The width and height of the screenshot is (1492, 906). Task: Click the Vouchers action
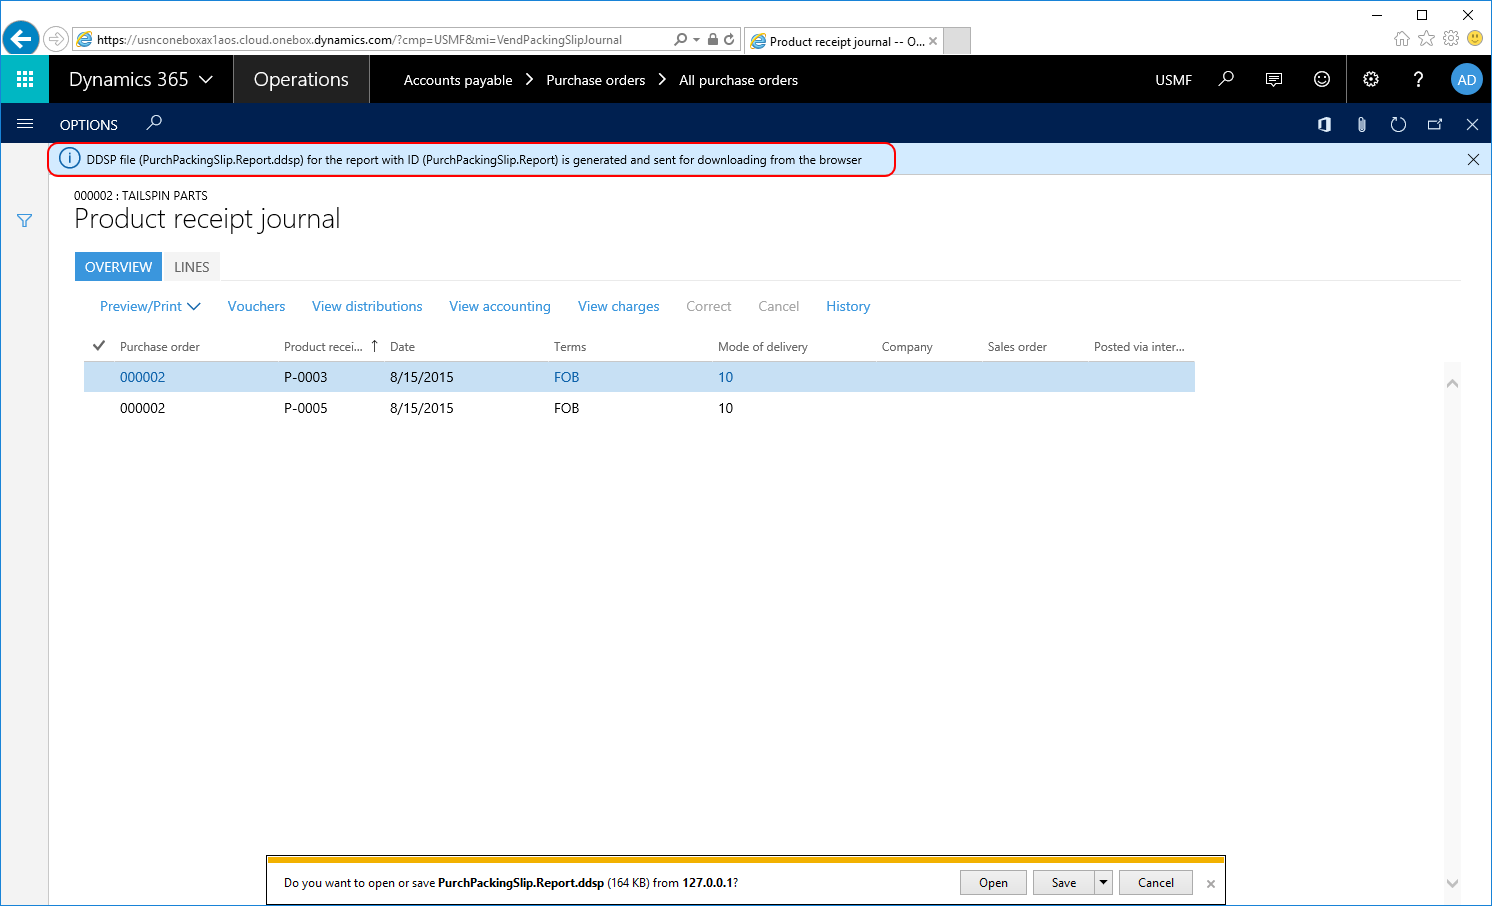tap(256, 306)
